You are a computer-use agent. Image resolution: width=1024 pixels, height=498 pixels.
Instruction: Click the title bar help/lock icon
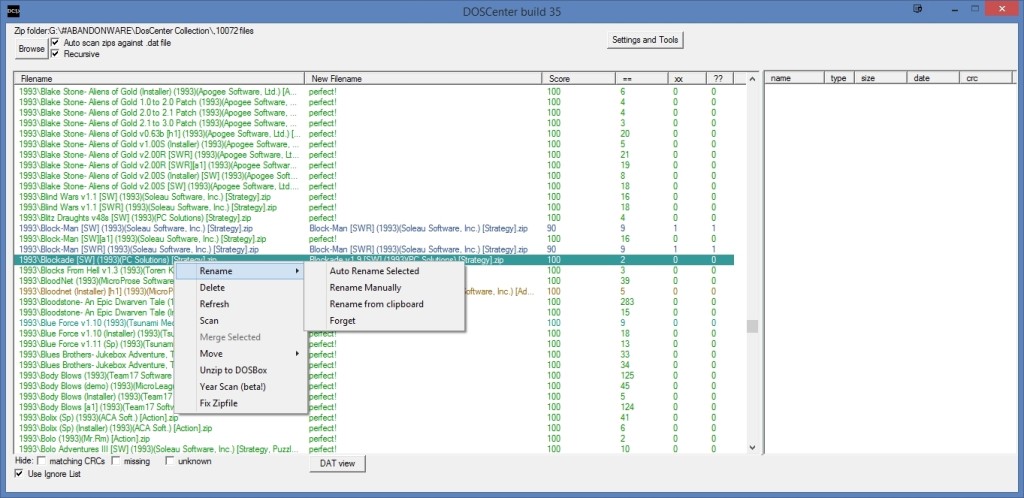point(918,9)
